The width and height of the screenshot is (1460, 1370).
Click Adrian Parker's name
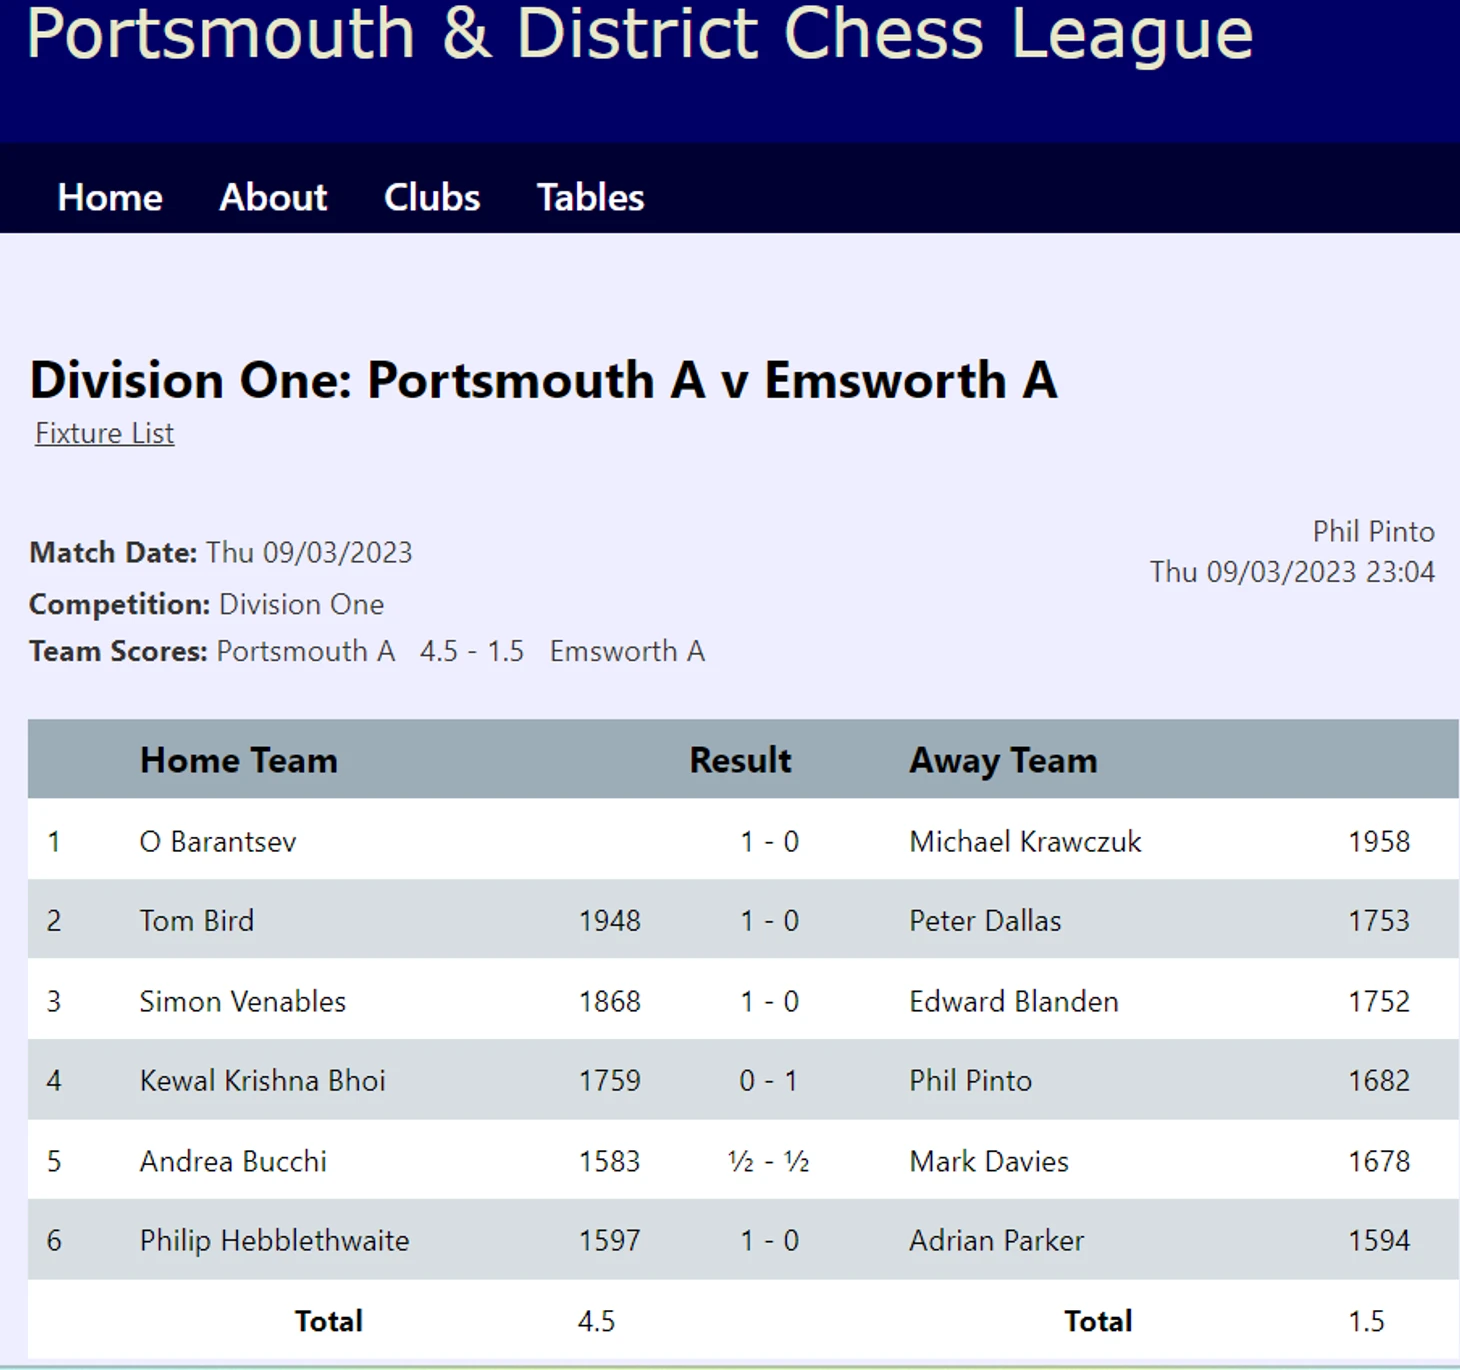pyautogui.click(x=996, y=1240)
